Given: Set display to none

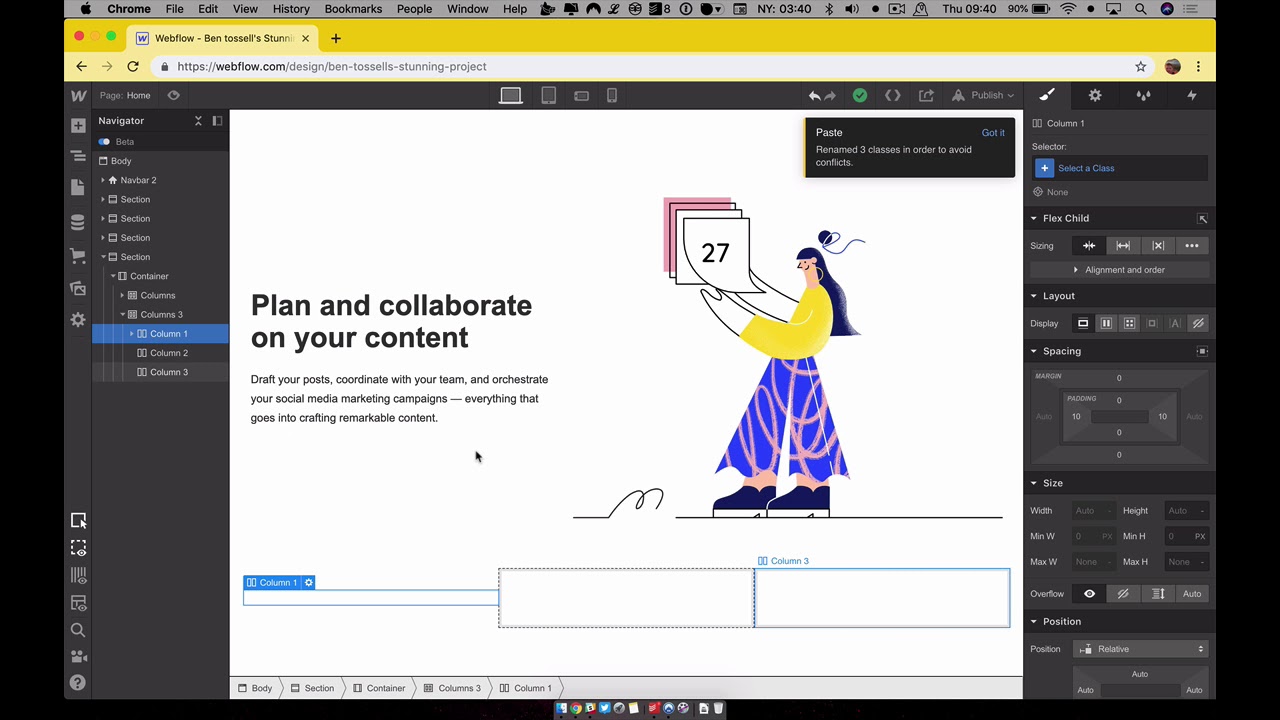Looking at the screenshot, I should [1198, 323].
